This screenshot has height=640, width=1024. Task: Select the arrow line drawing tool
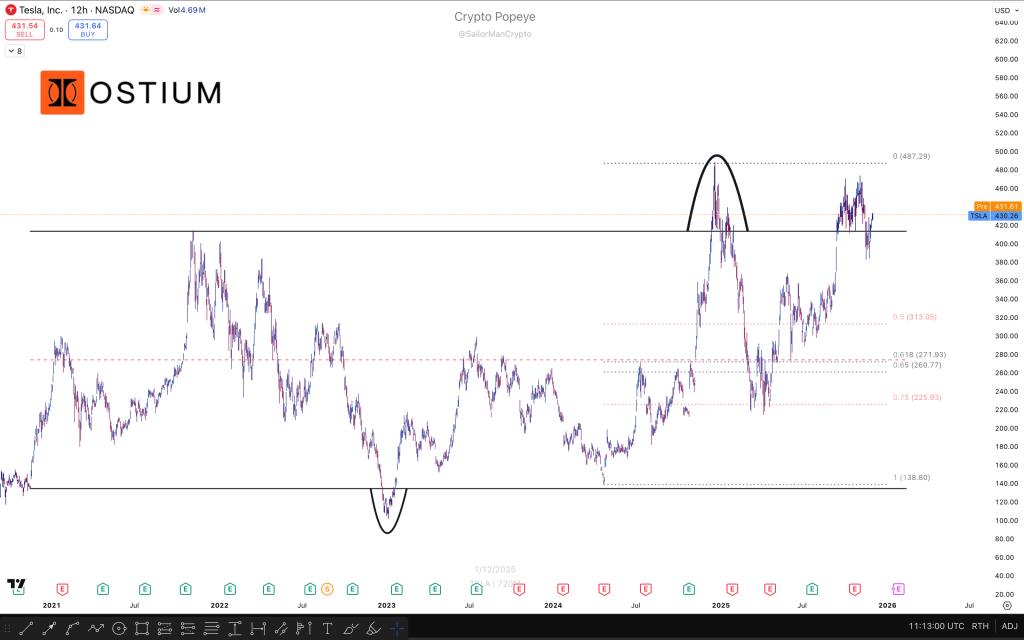(50, 628)
